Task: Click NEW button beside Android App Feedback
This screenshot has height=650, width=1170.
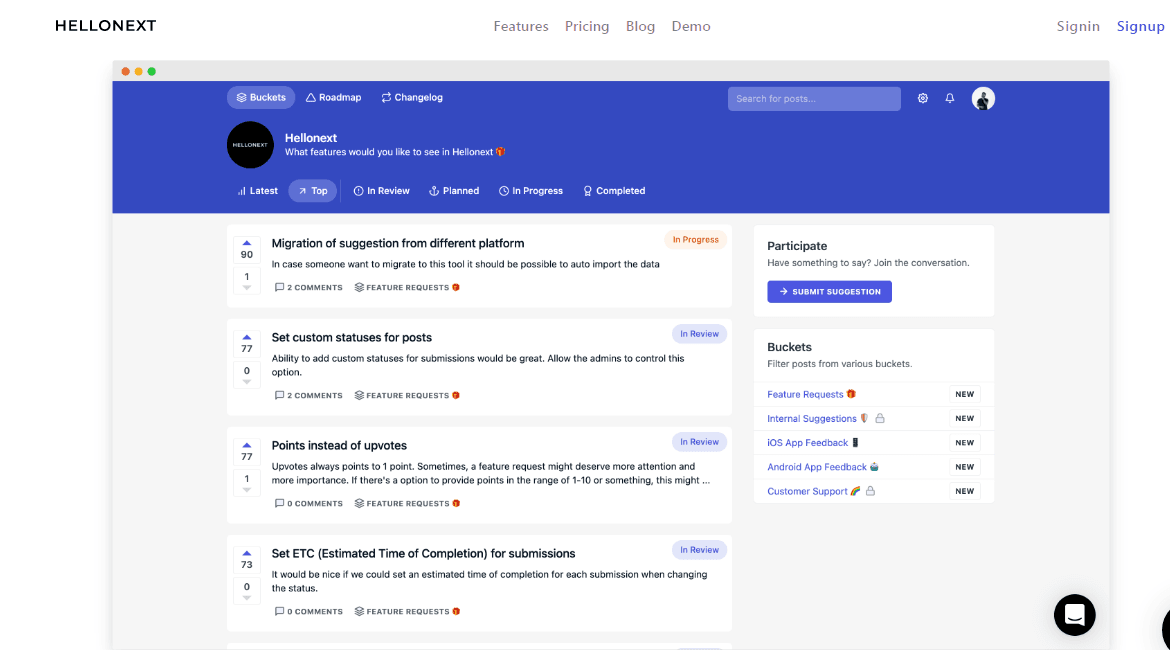Action: (x=965, y=467)
